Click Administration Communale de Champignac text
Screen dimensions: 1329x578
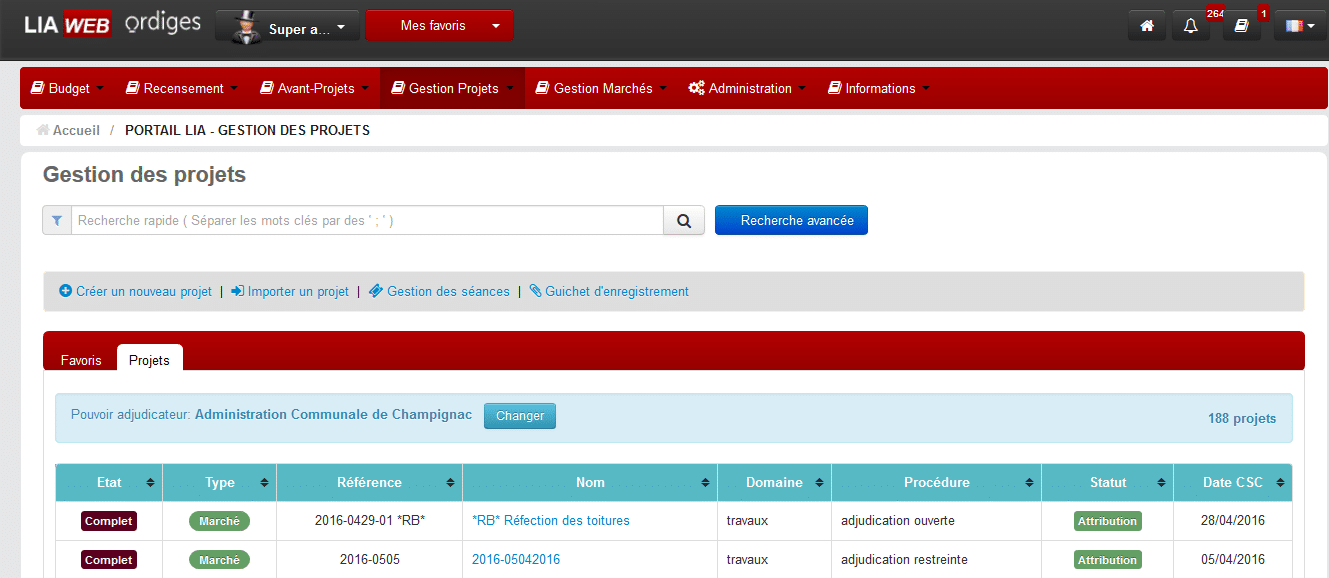pos(333,415)
